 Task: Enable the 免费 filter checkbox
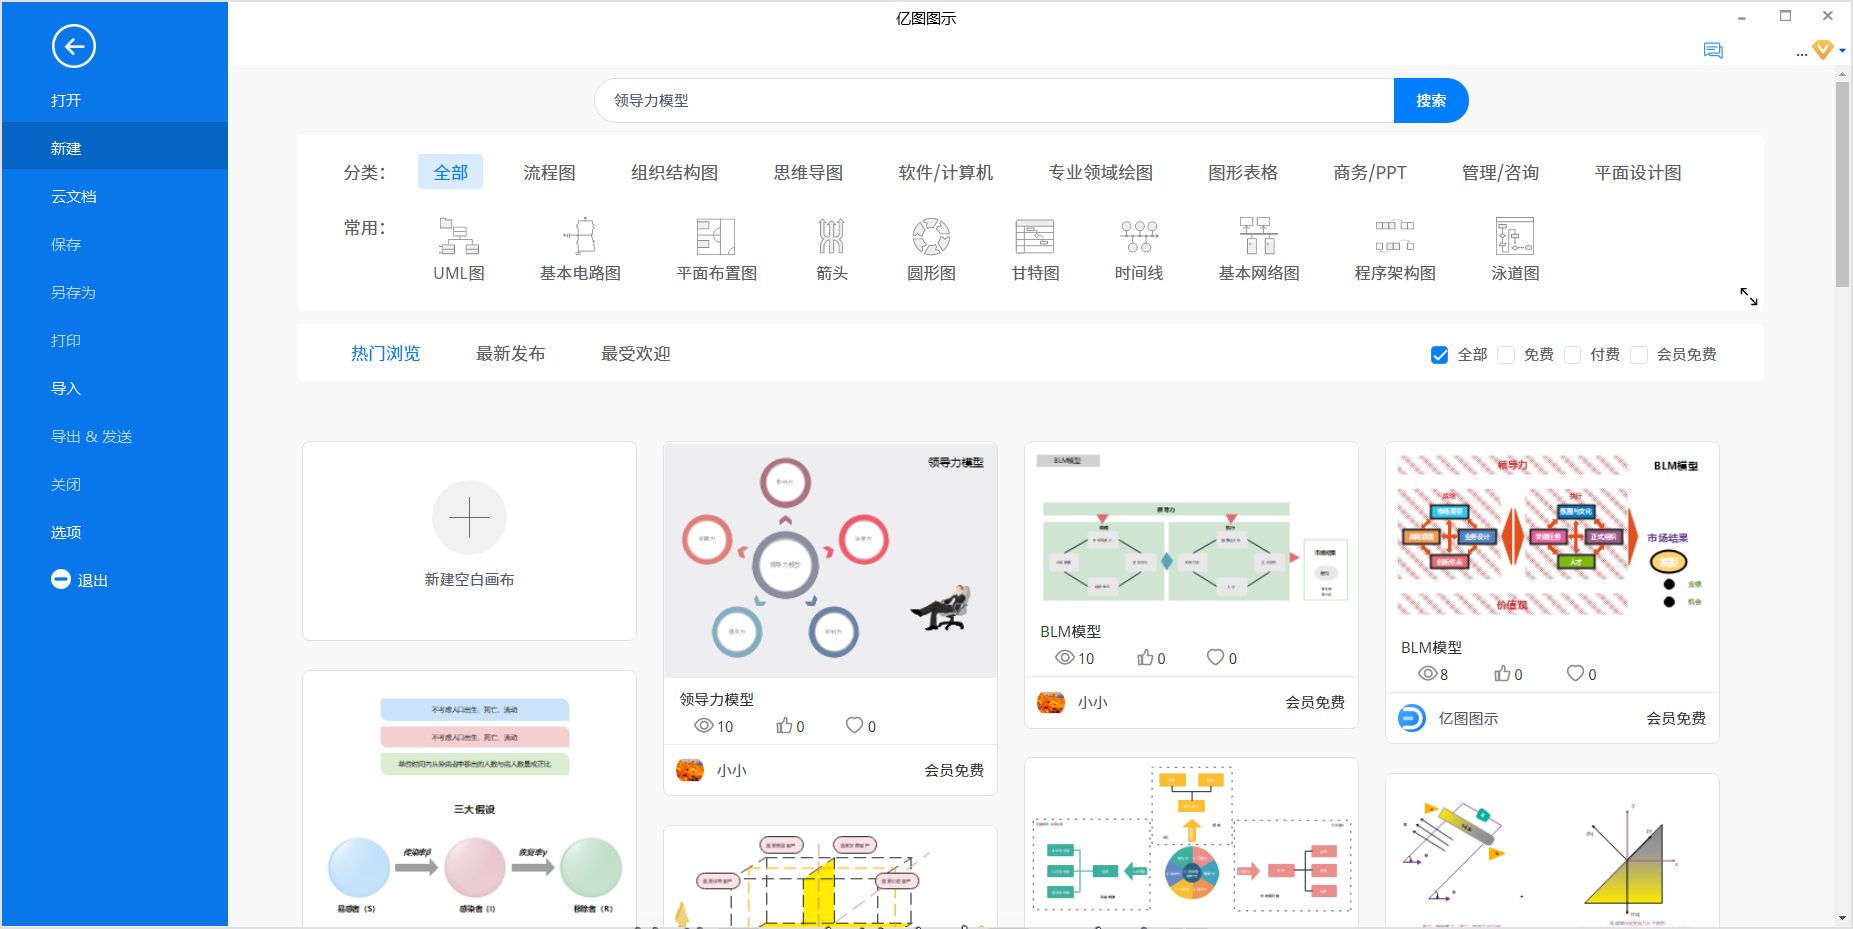[1506, 355]
